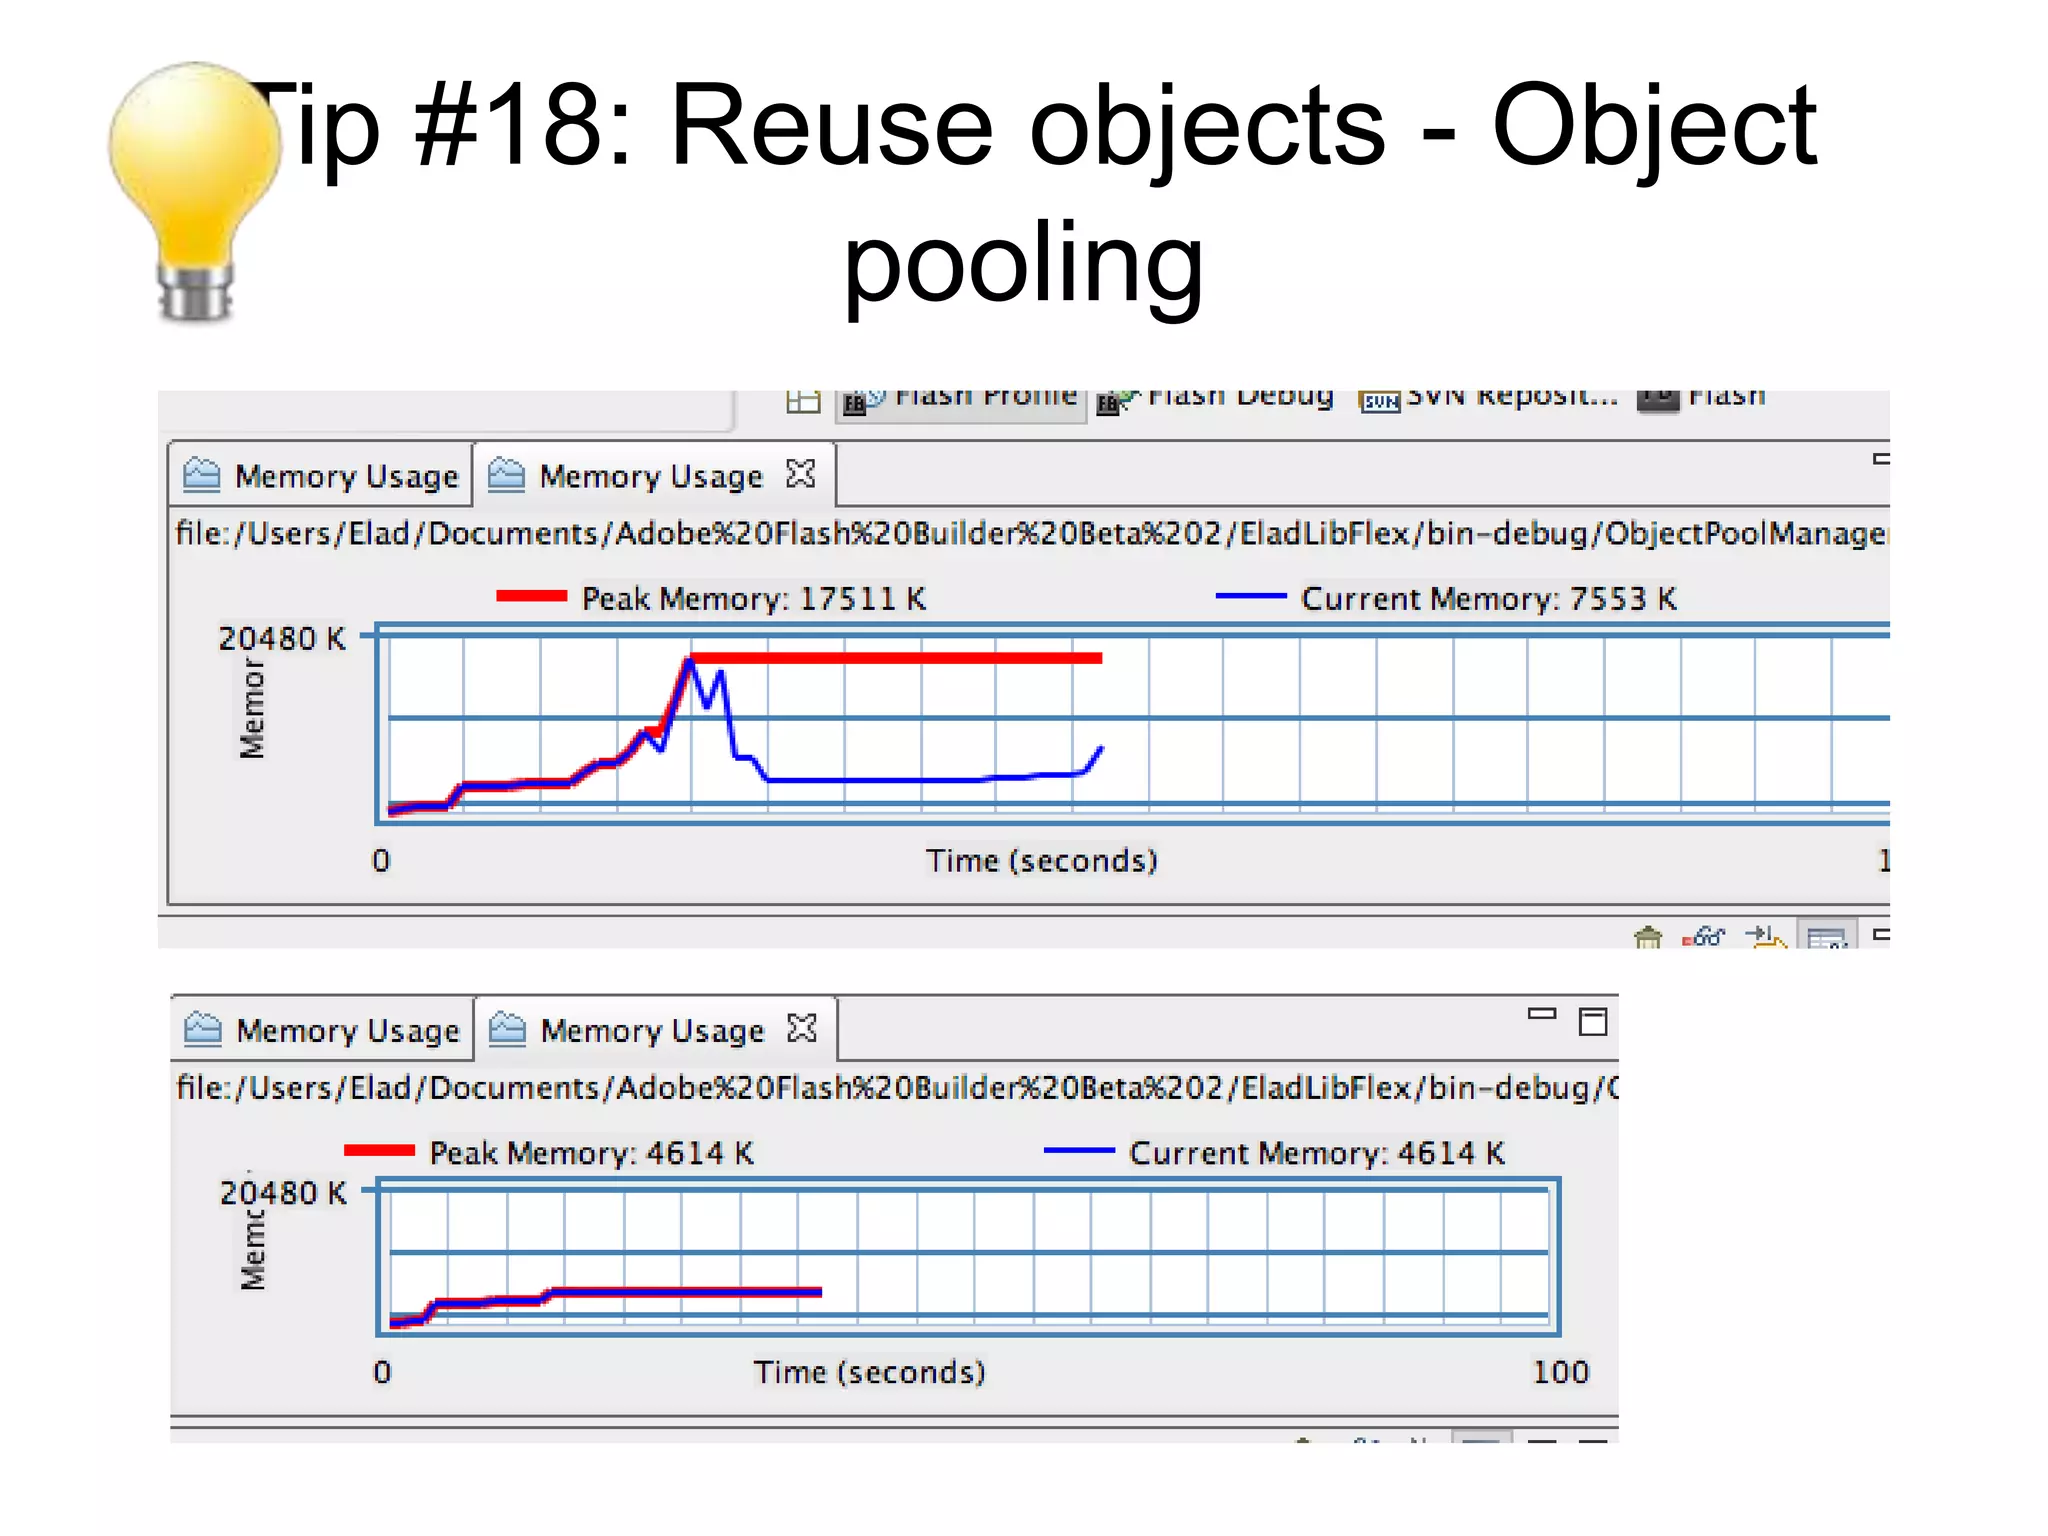The height and width of the screenshot is (1536, 2048).
Task: Click Time (seconds) label under upper chart
Action: tap(1041, 860)
